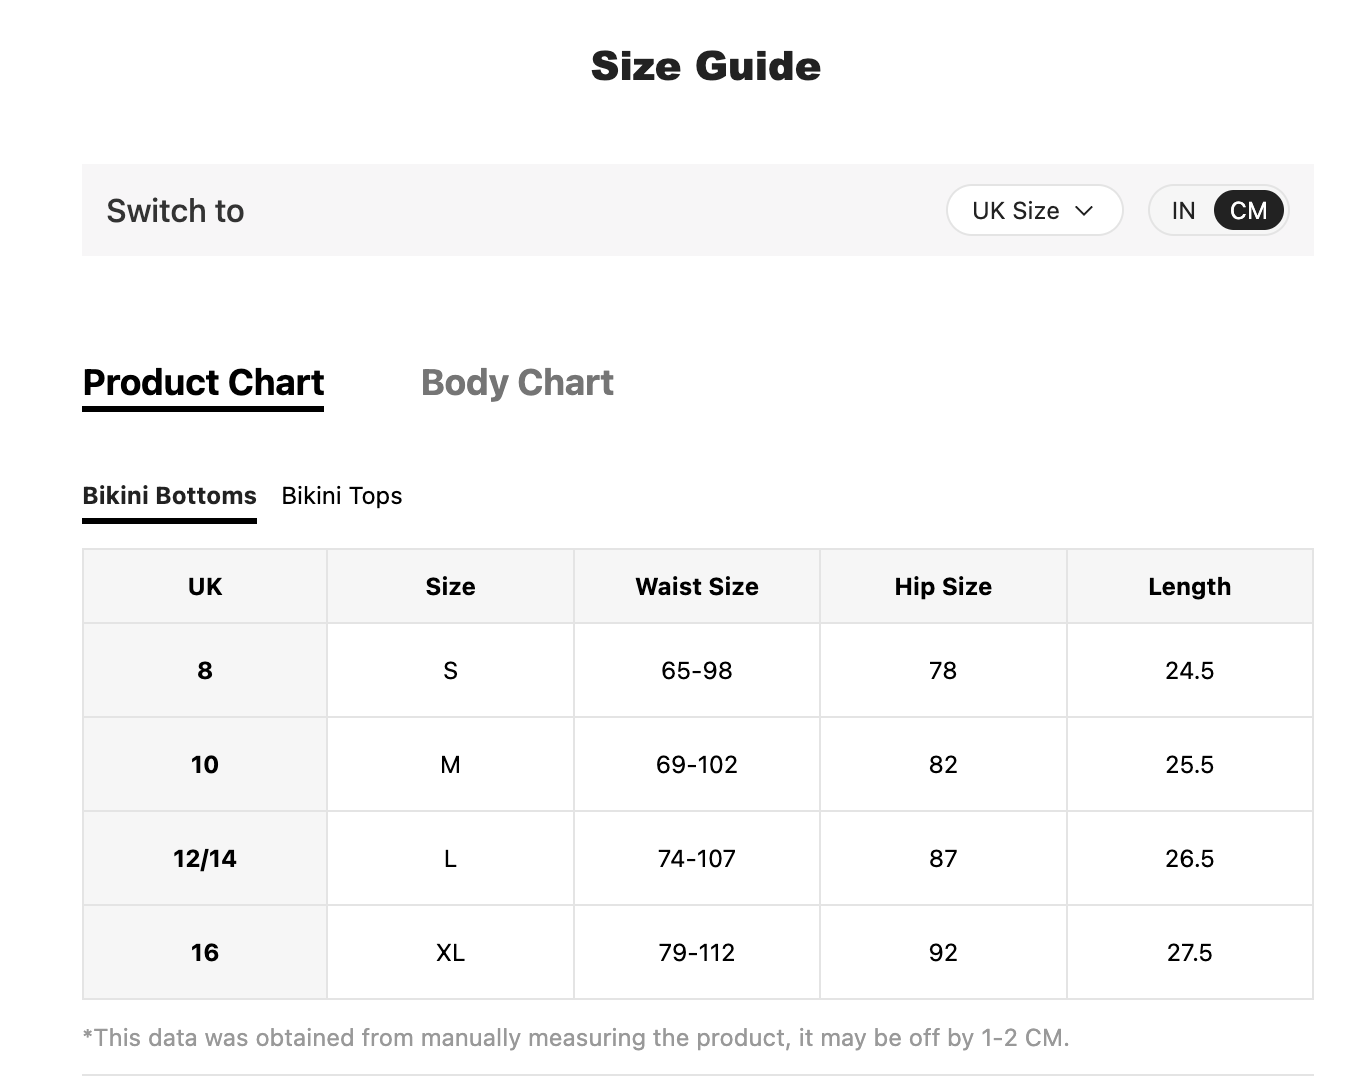Image resolution: width=1350 pixels, height=1088 pixels.
Task: Select the UK 10 row label
Action: point(205,764)
